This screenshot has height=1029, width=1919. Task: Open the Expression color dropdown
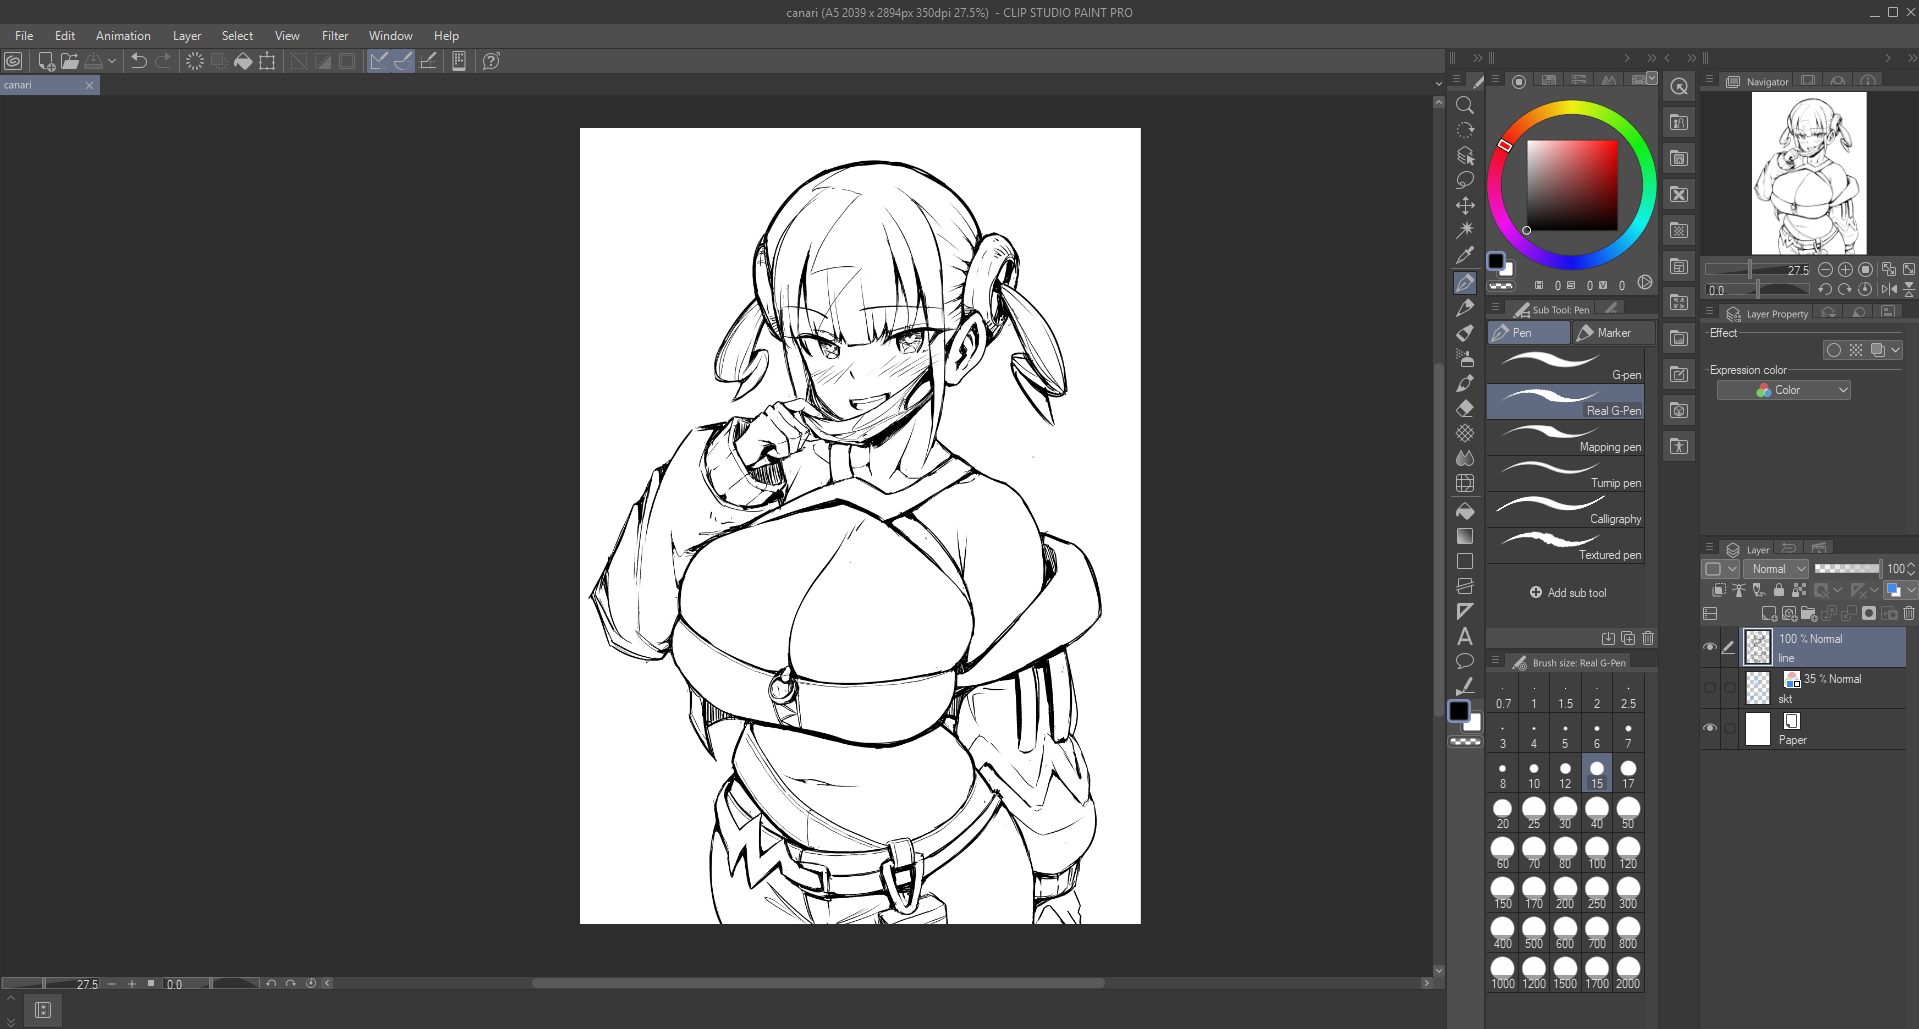click(1784, 390)
